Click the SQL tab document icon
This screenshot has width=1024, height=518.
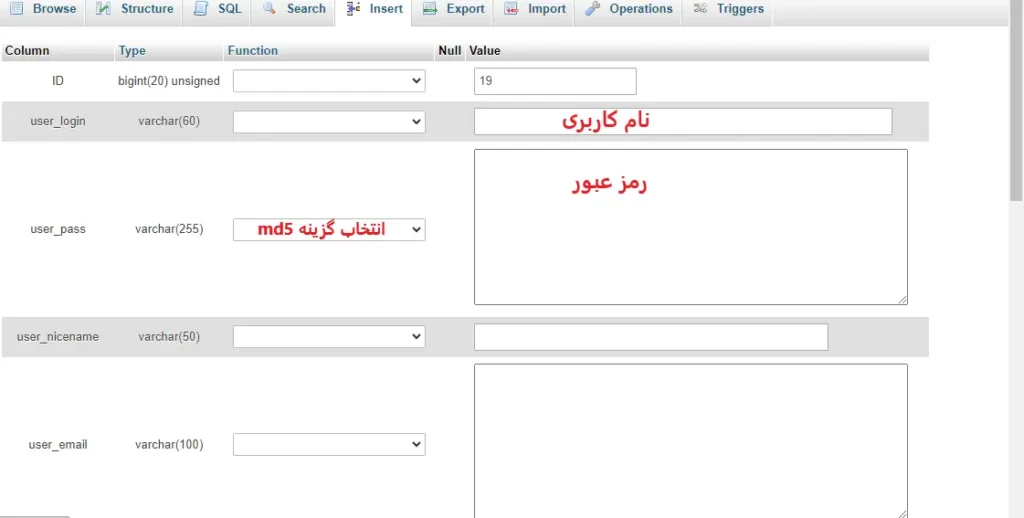coord(201,8)
